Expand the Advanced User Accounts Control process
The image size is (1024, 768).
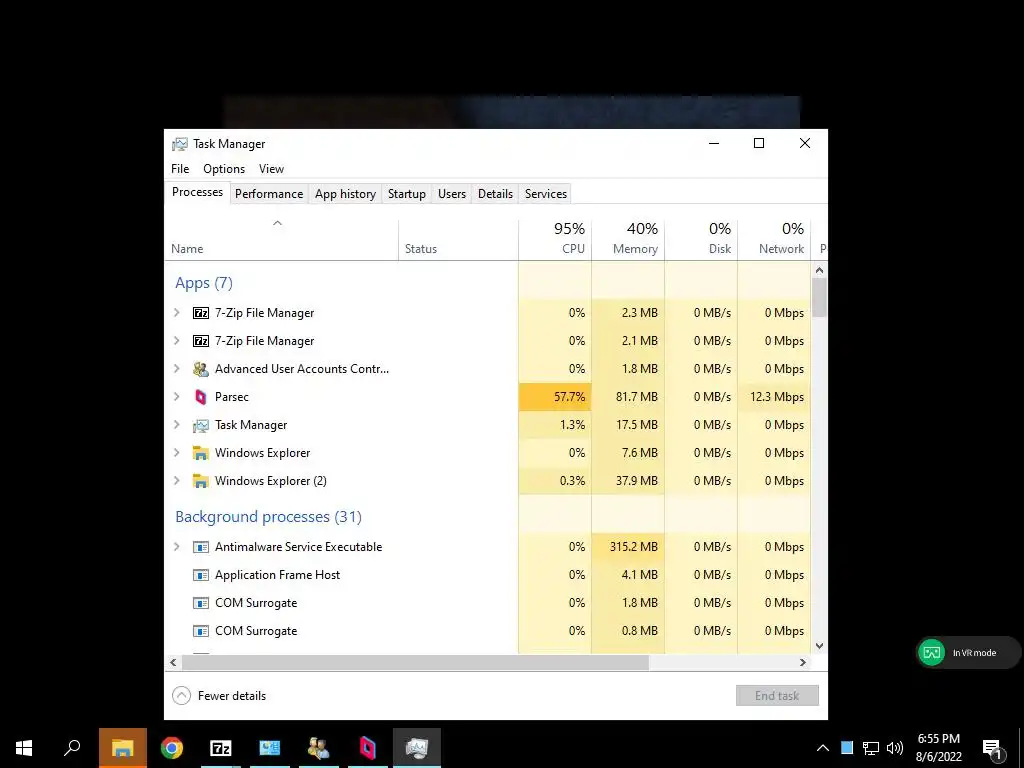click(176, 369)
